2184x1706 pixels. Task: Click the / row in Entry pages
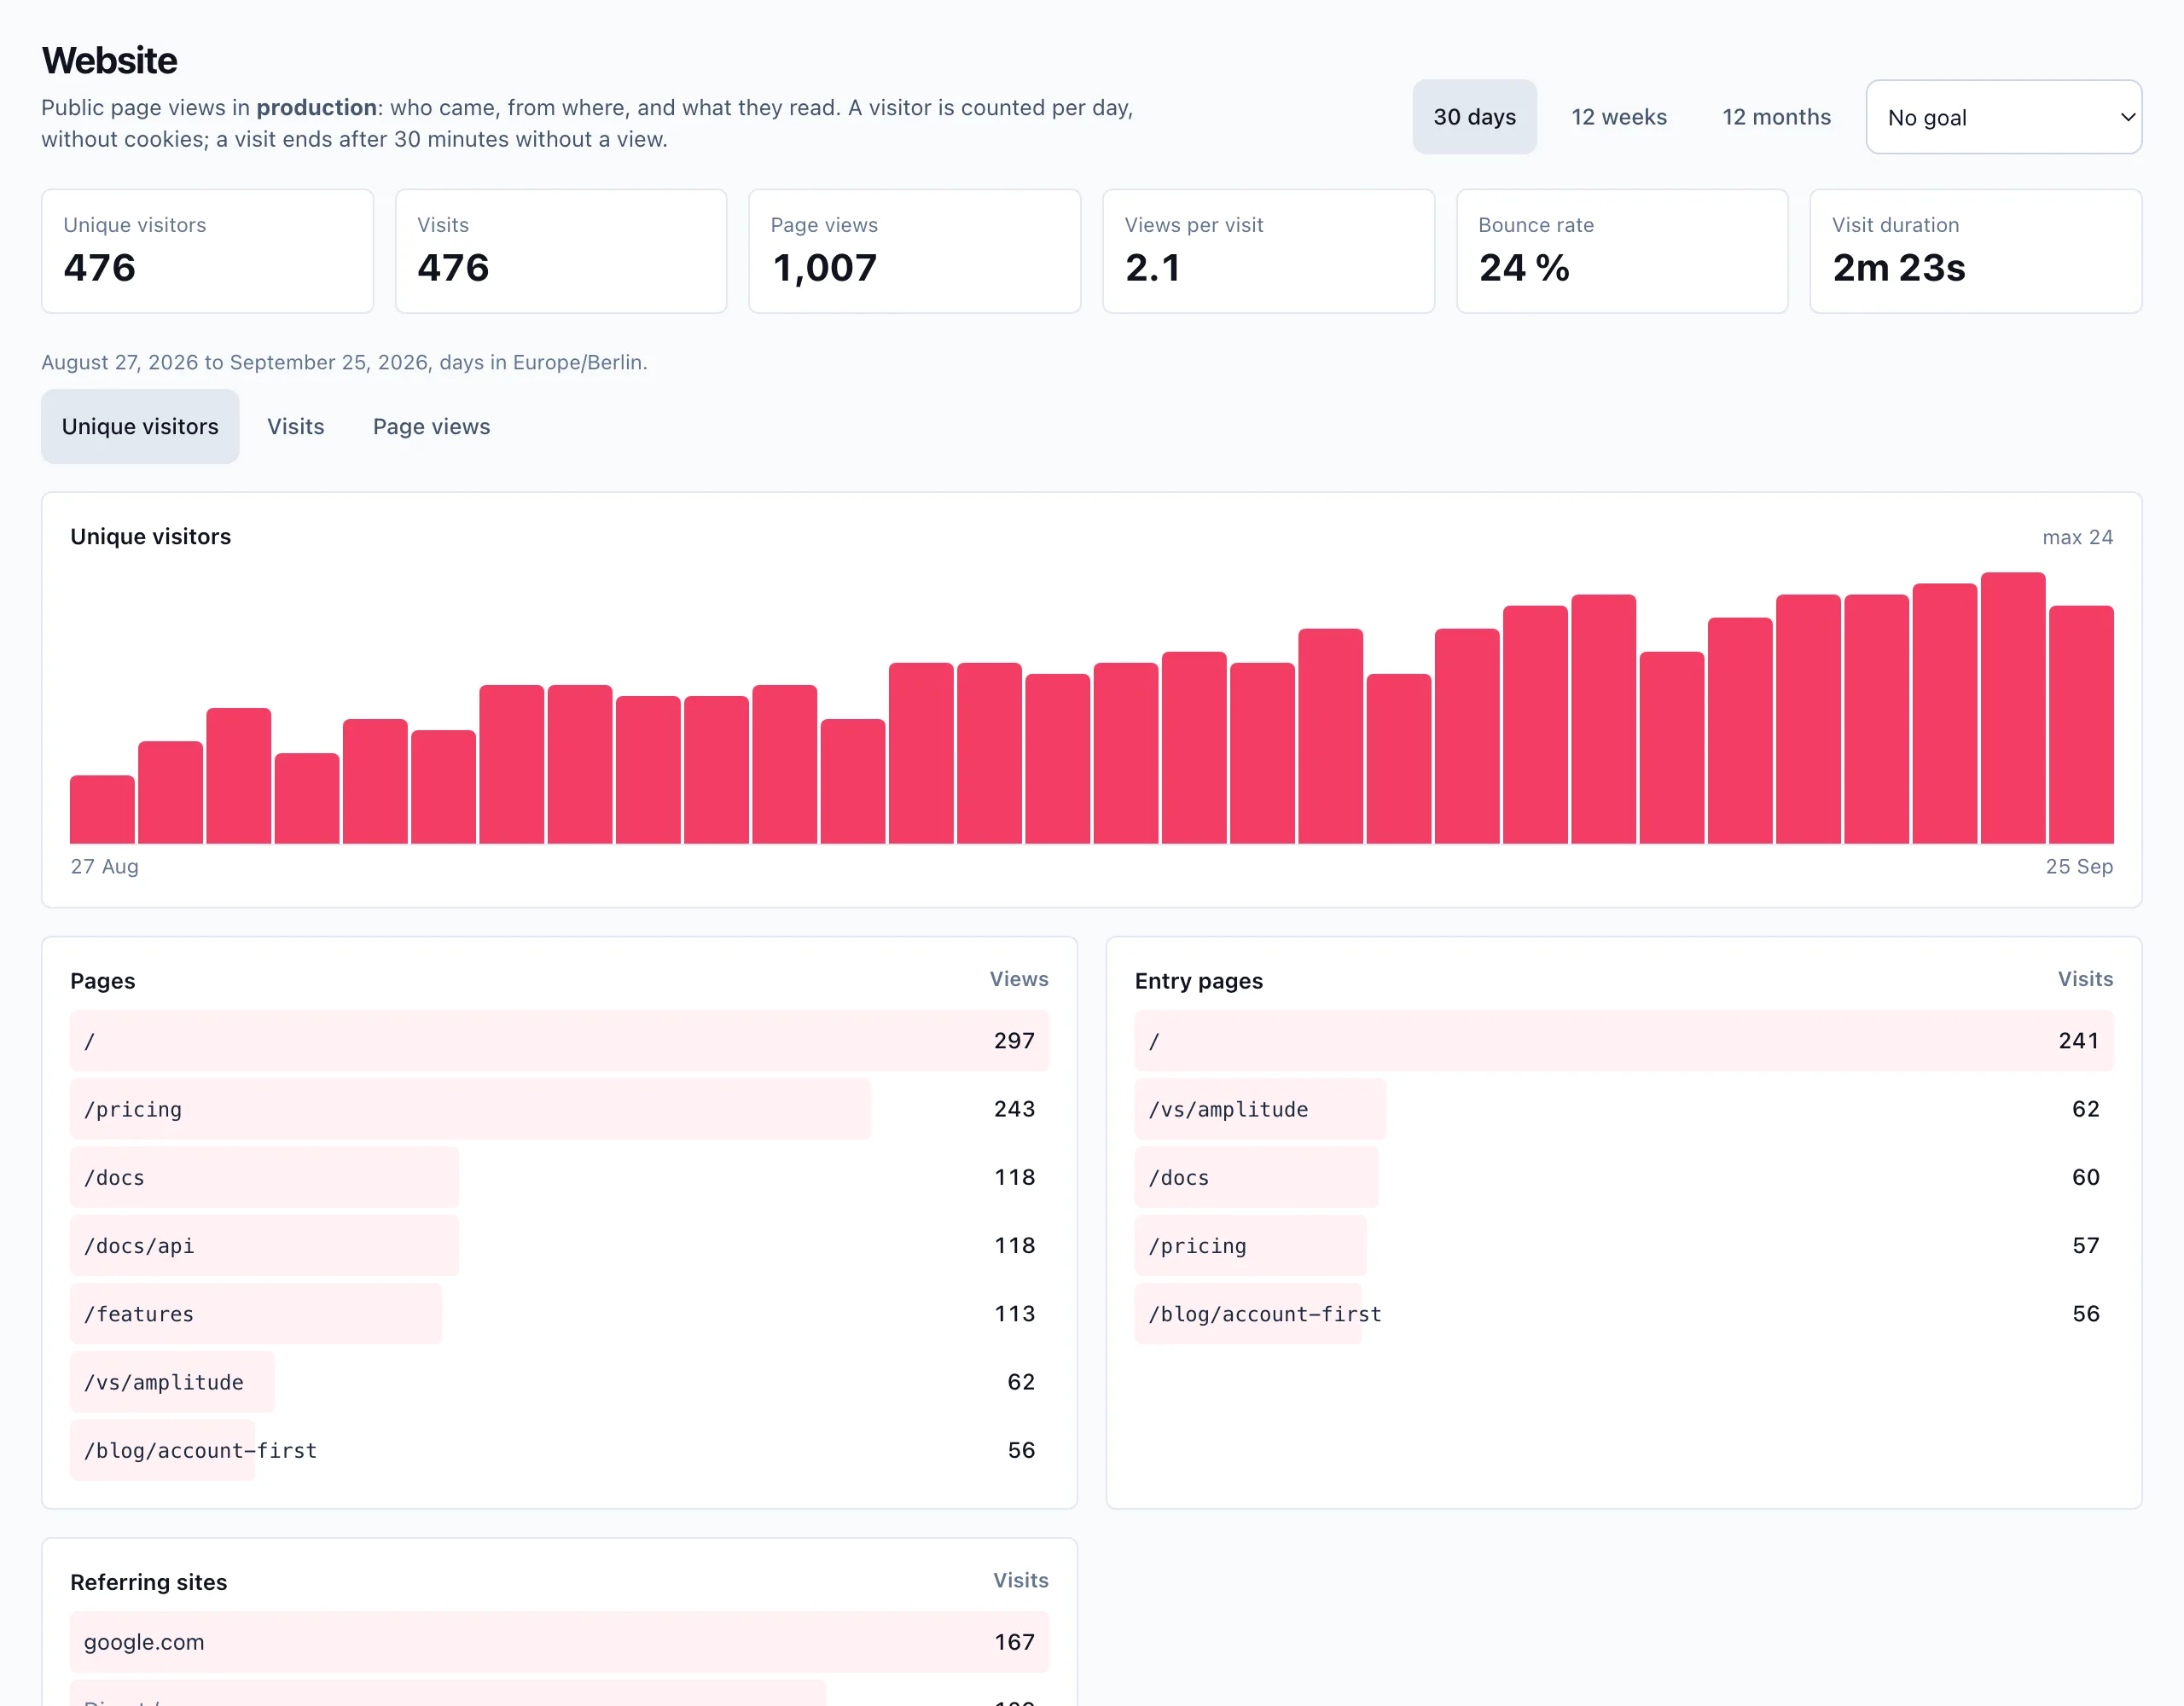click(1624, 1041)
